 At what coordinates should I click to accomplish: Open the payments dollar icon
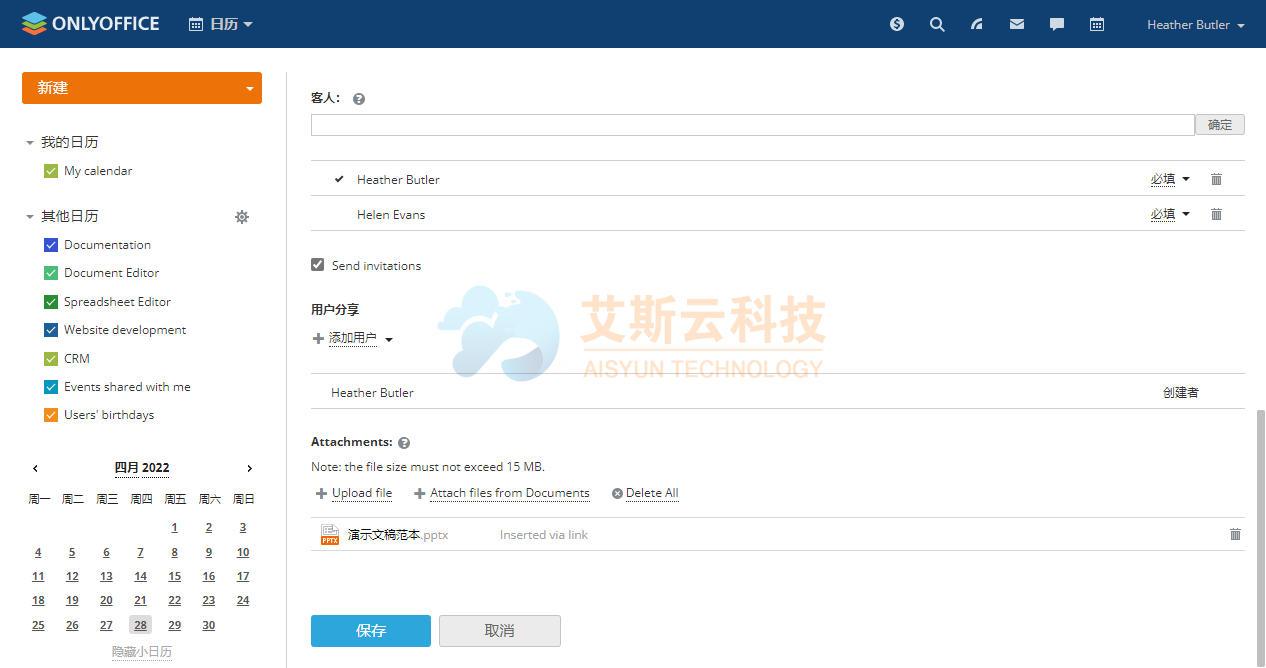[897, 24]
